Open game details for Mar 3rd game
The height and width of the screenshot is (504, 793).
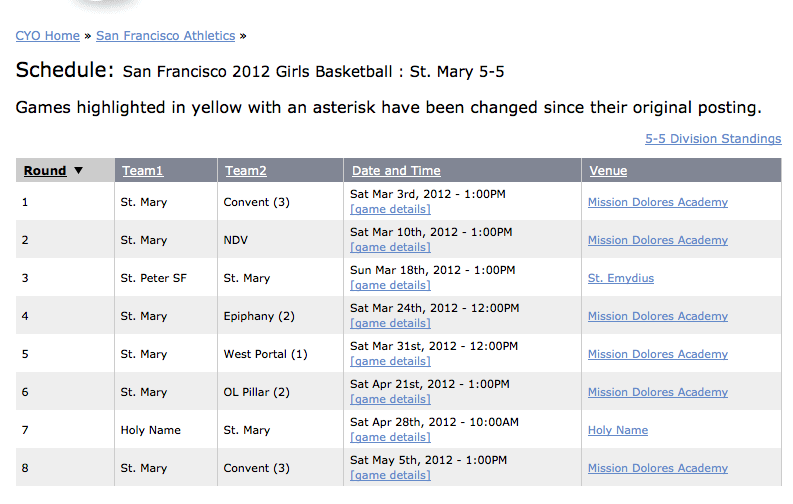pyautogui.click(x=390, y=209)
